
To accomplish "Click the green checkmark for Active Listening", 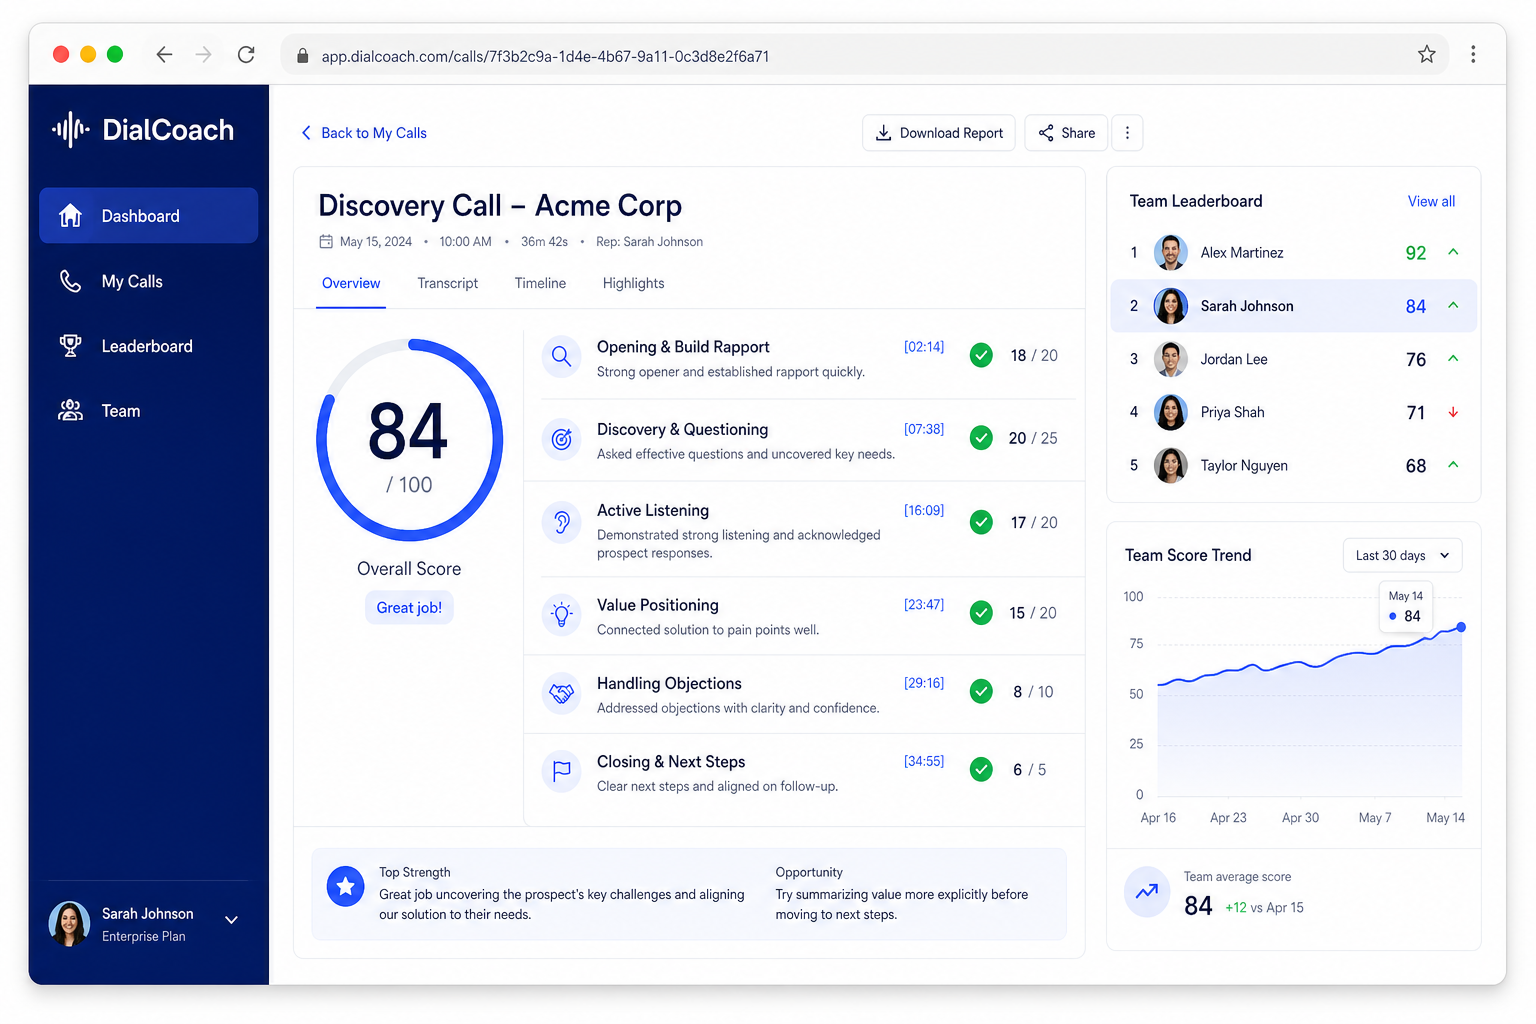I will coord(981,522).
